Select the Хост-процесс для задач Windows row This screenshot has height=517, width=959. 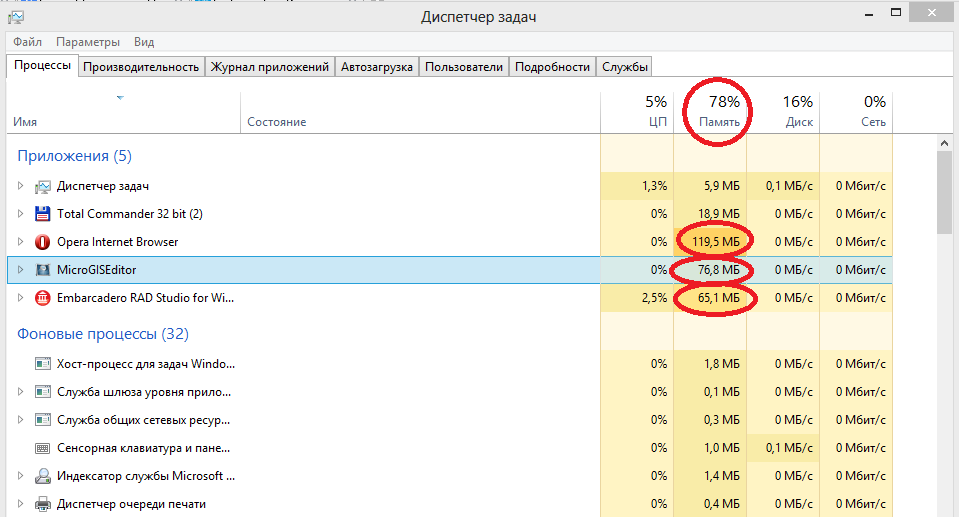tap(146, 364)
